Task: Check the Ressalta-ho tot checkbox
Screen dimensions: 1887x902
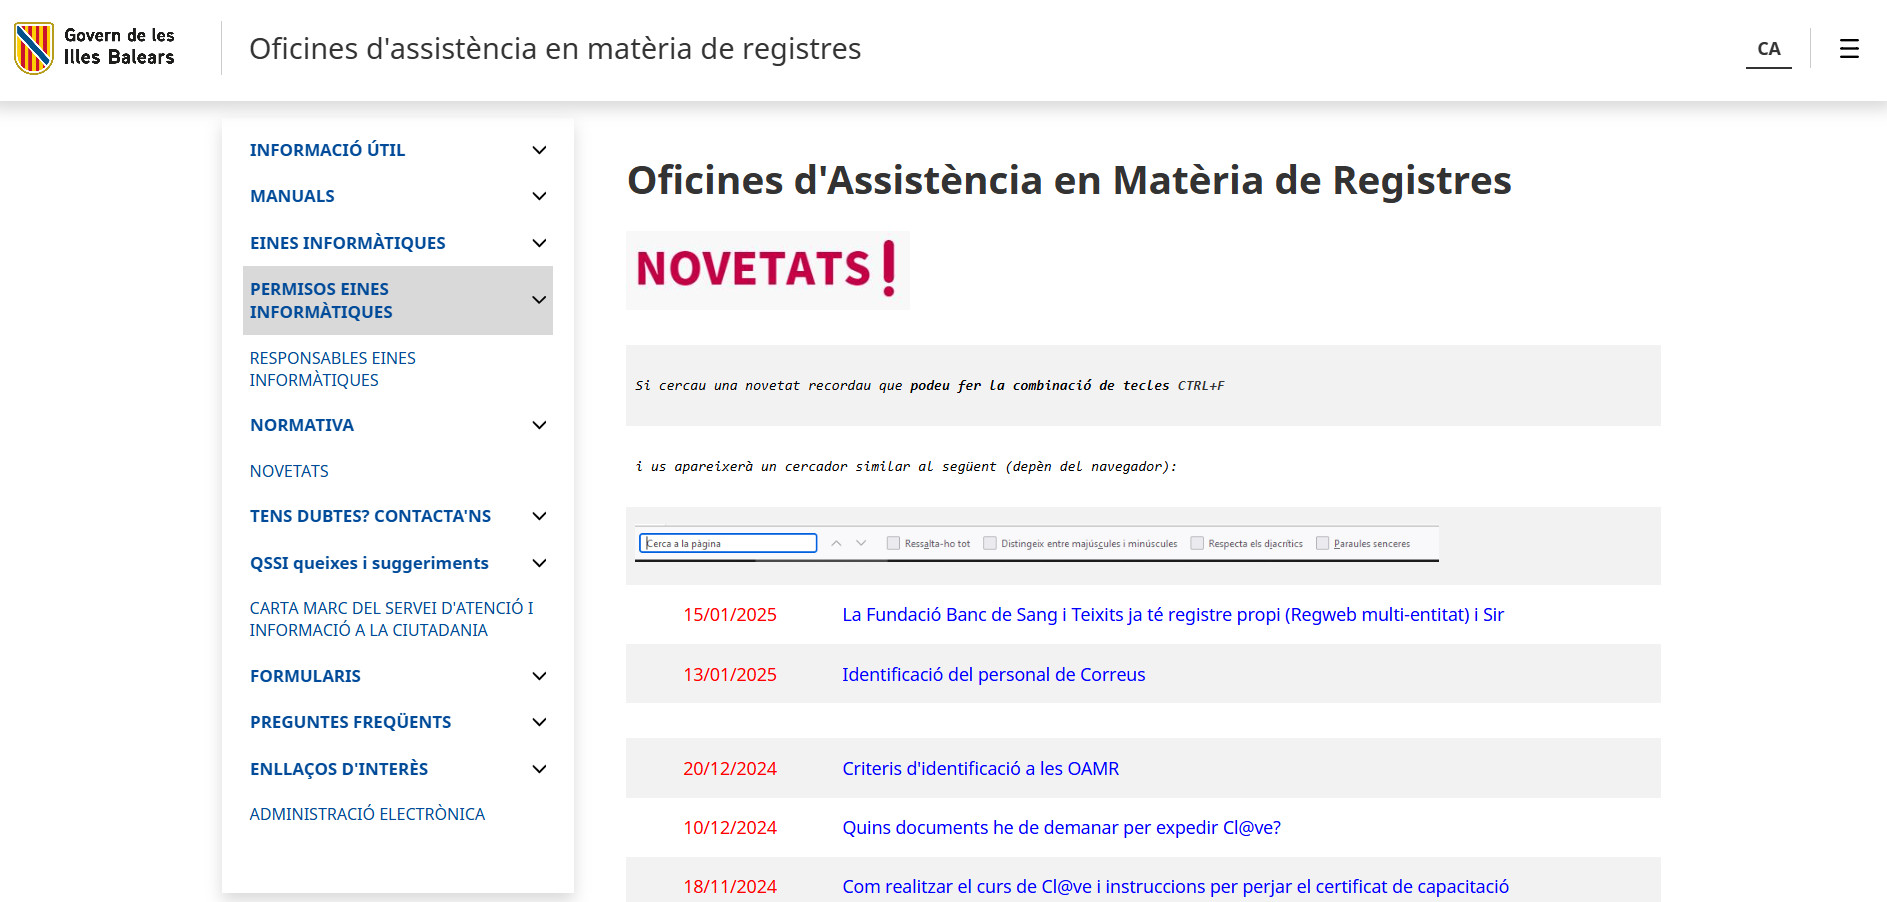Action: (893, 543)
